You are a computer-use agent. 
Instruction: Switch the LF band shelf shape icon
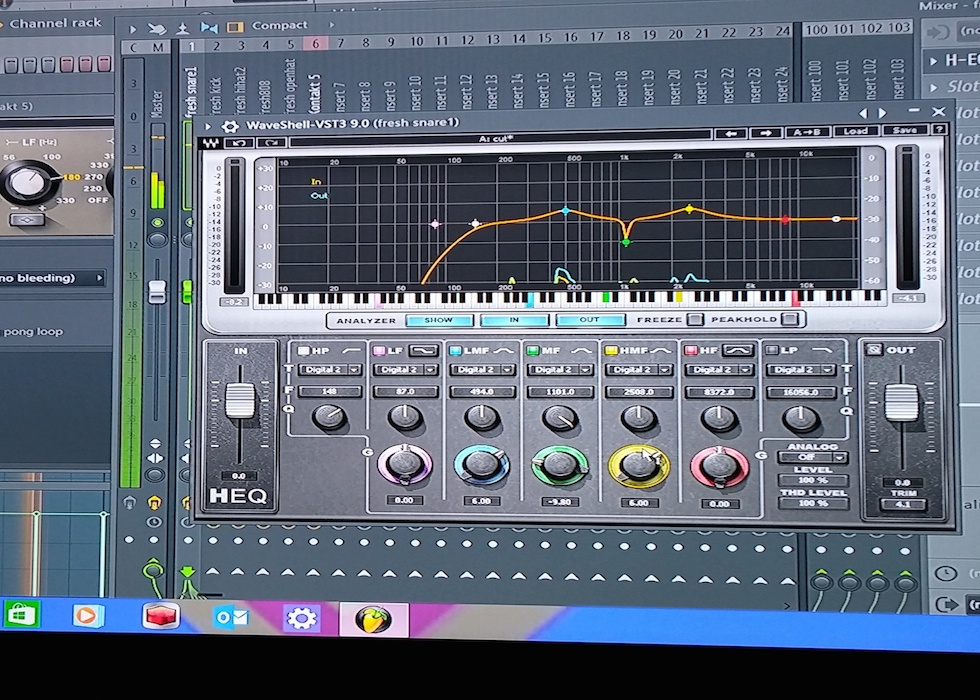pos(423,351)
